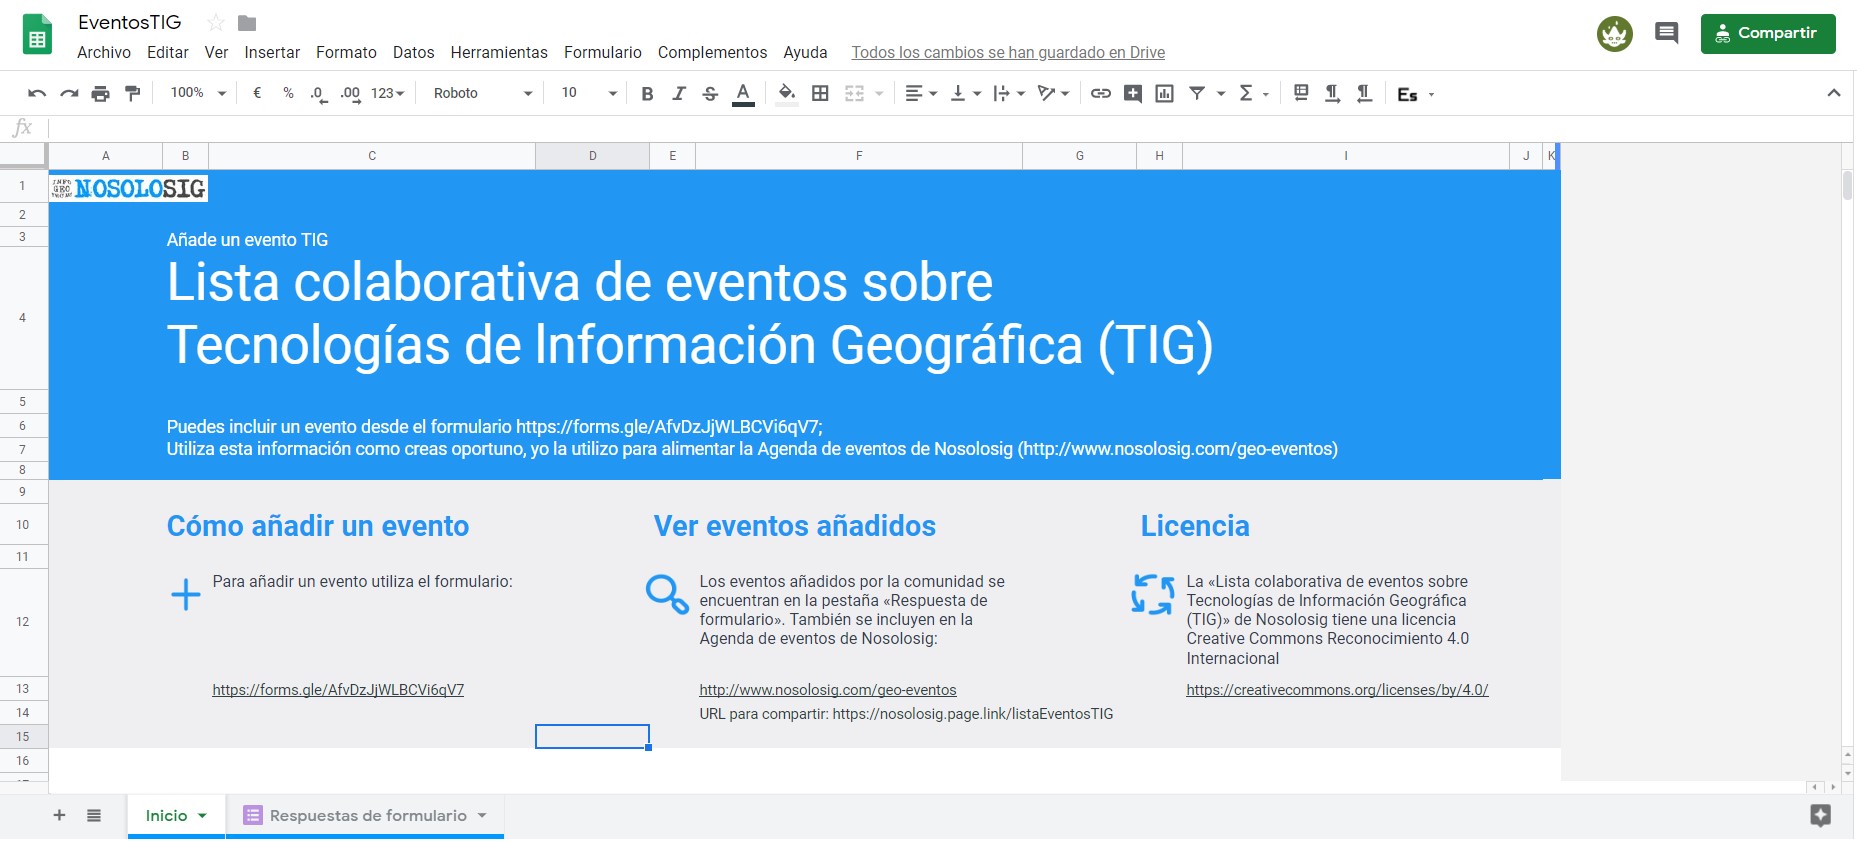
Task: Select the Paint format roller tool
Action: 133,93
